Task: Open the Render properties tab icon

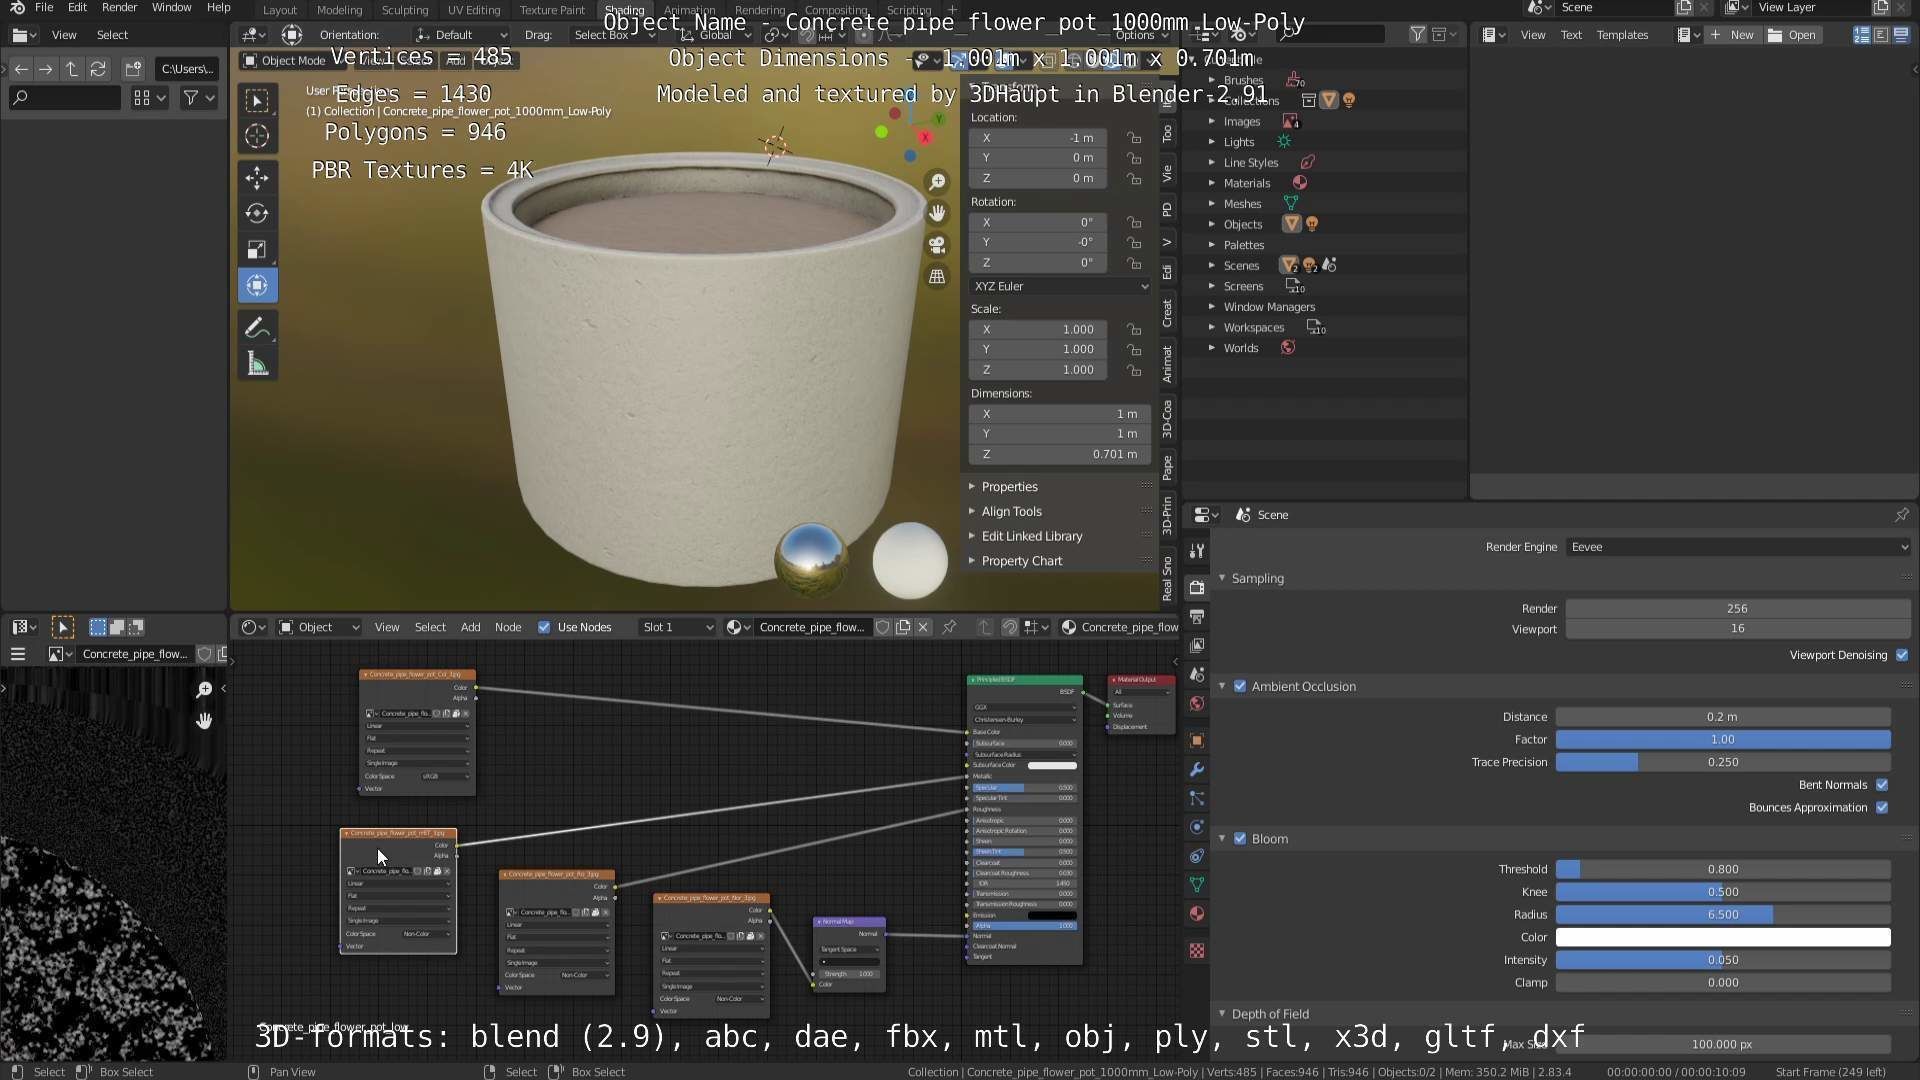Action: click(1197, 587)
